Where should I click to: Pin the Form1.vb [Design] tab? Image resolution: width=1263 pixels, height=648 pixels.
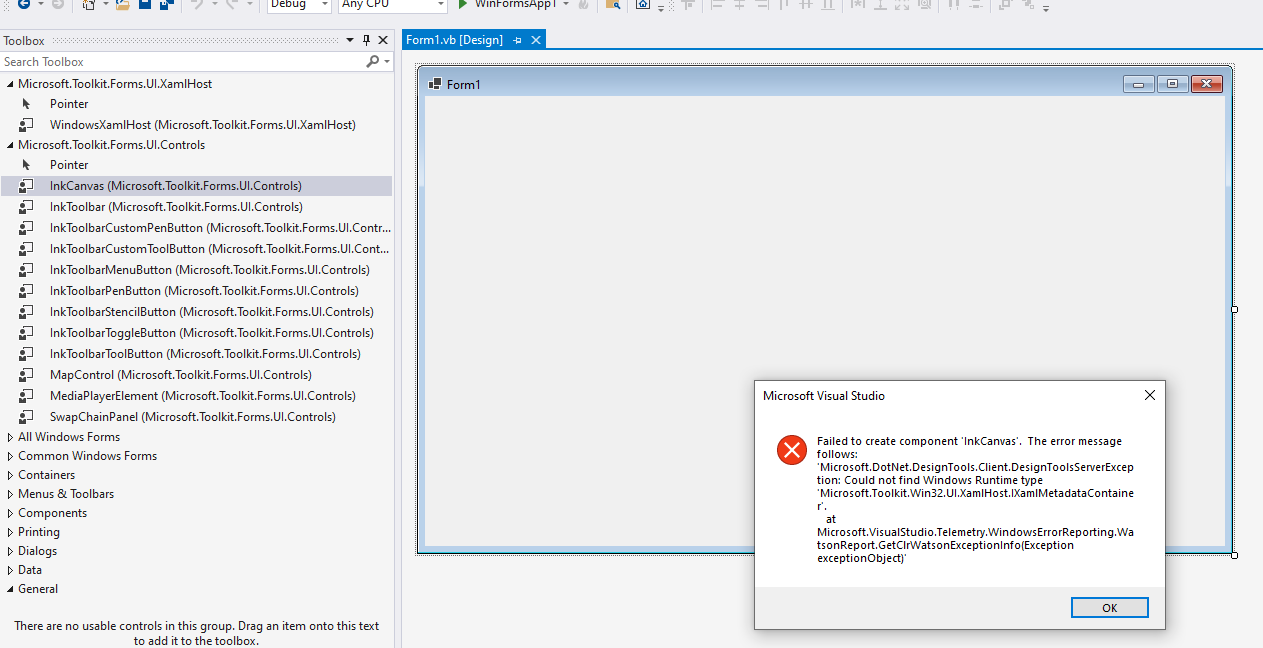click(517, 40)
